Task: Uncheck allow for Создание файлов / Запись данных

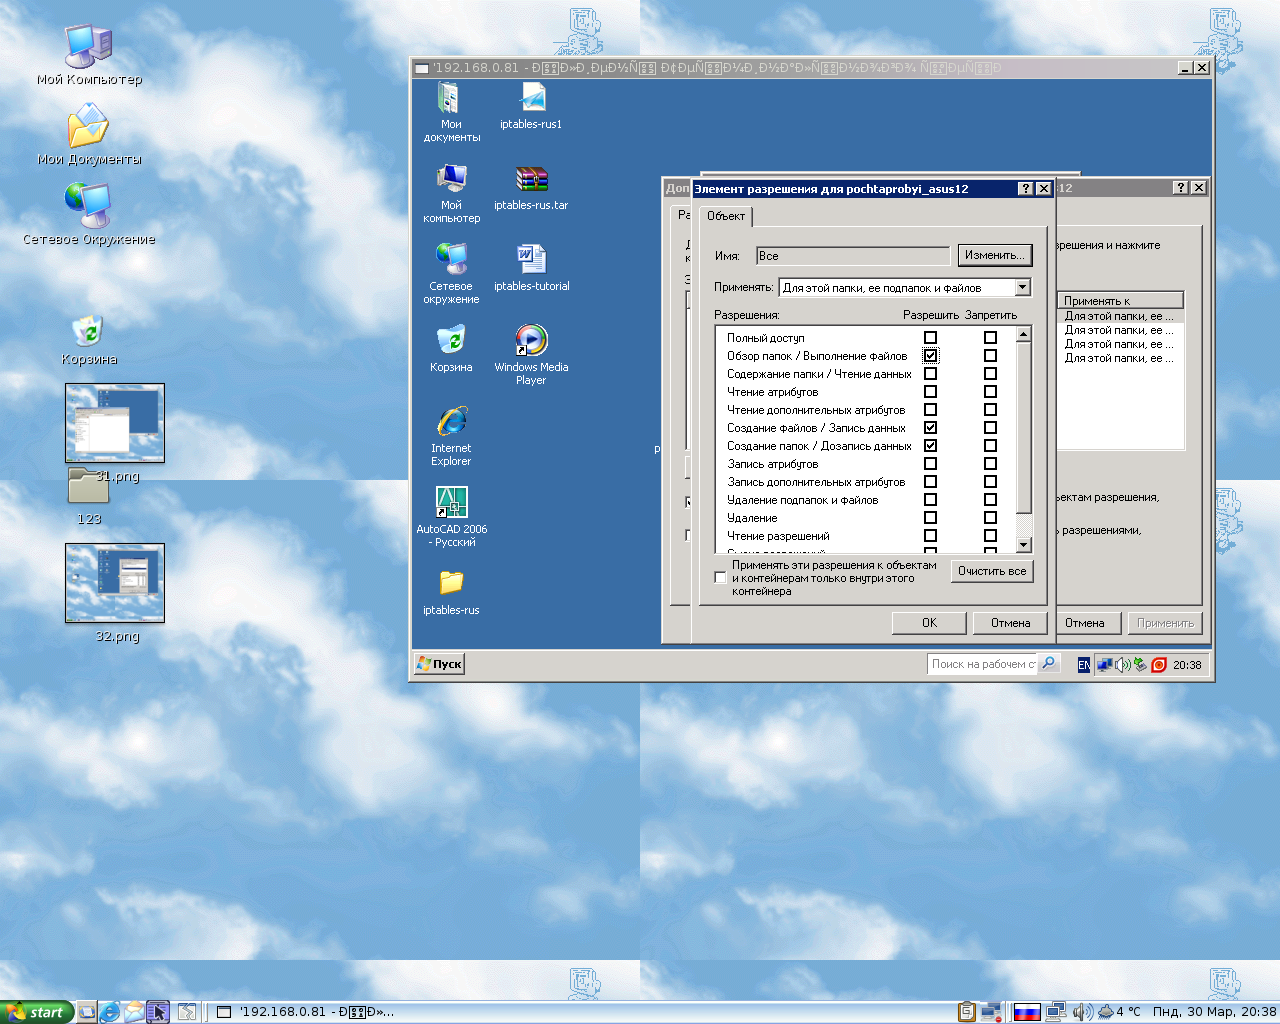Action: click(x=930, y=428)
